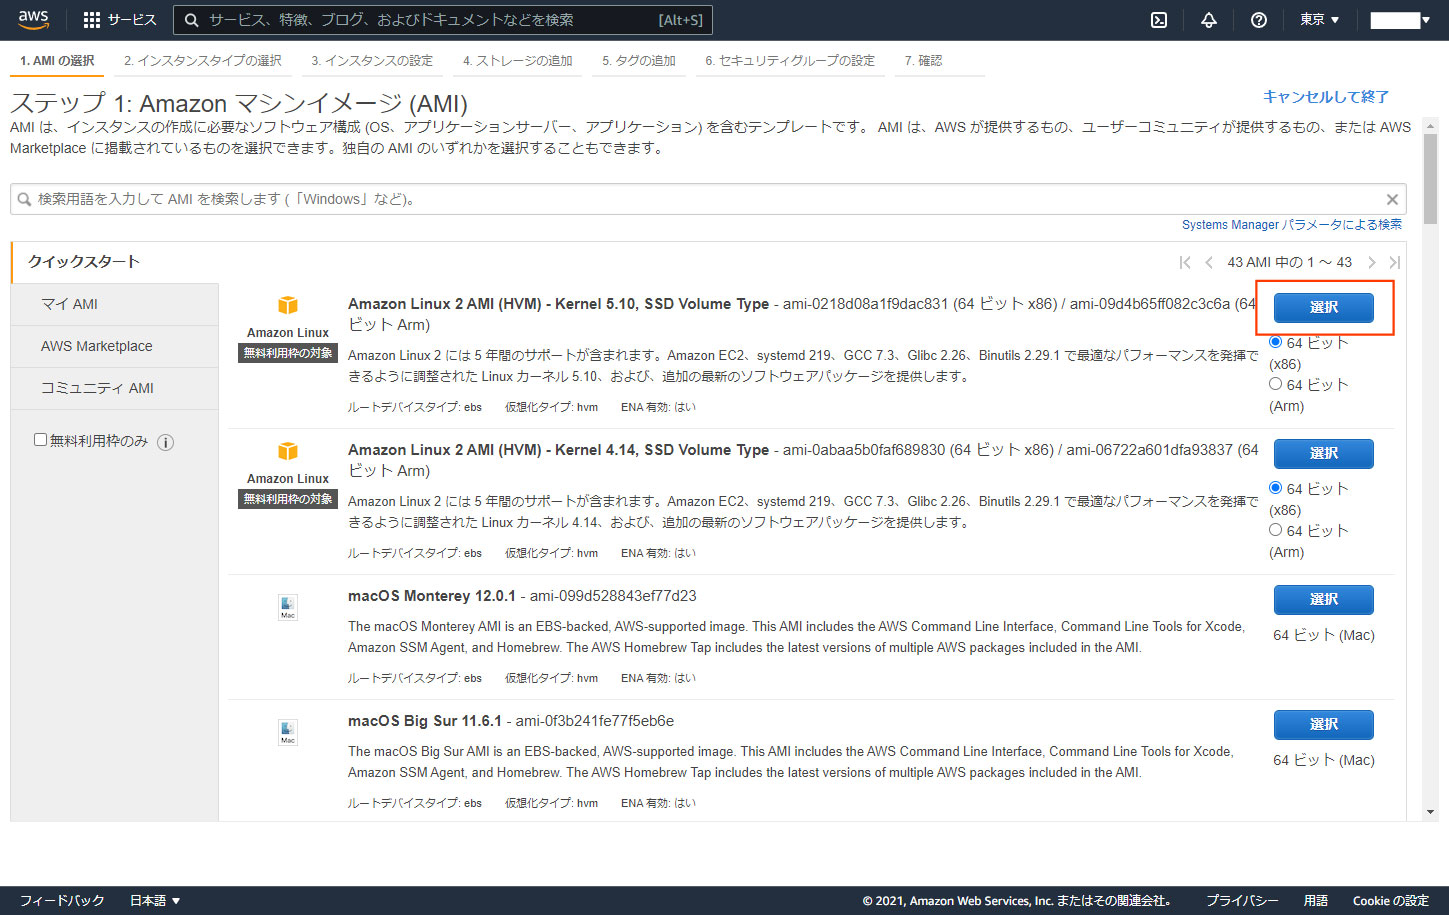Select 64-bit x86 for Kernel 4.14 AMI
This screenshot has height=915, width=1449.
pyautogui.click(x=1275, y=488)
